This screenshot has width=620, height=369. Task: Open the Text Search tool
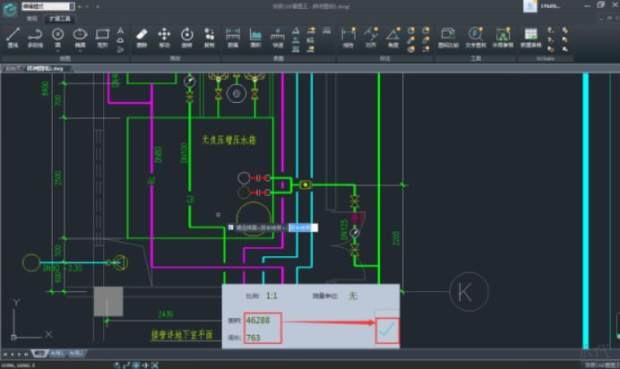point(475,38)
